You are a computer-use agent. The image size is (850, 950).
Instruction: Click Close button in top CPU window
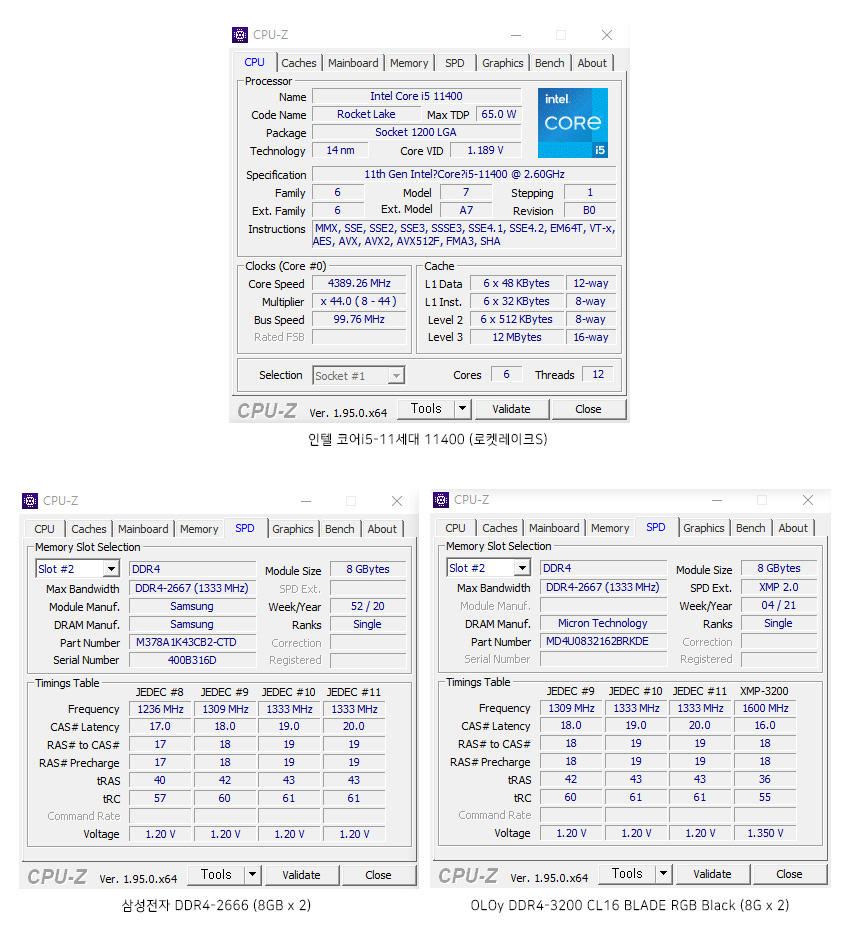(x=588, y=409)
